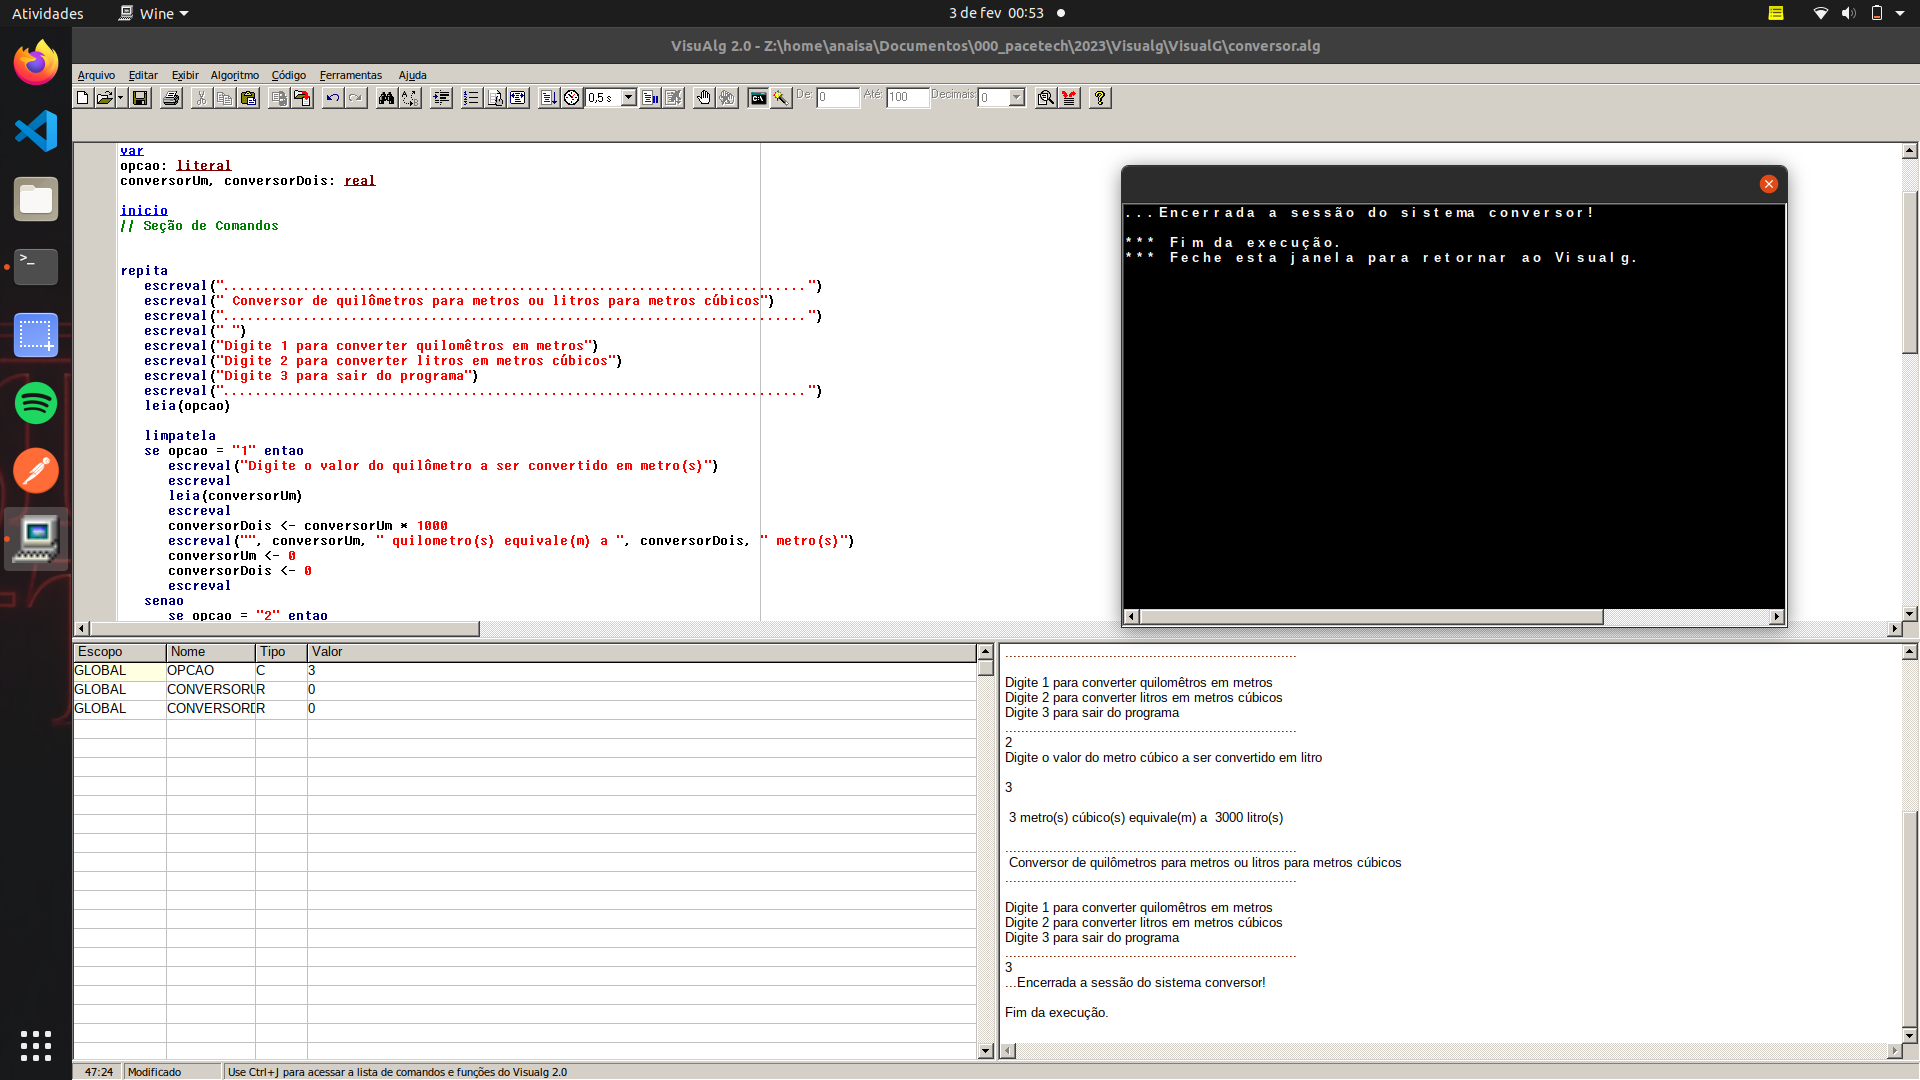
Task: Toggle the DOS console window icon
Action: 757,97
